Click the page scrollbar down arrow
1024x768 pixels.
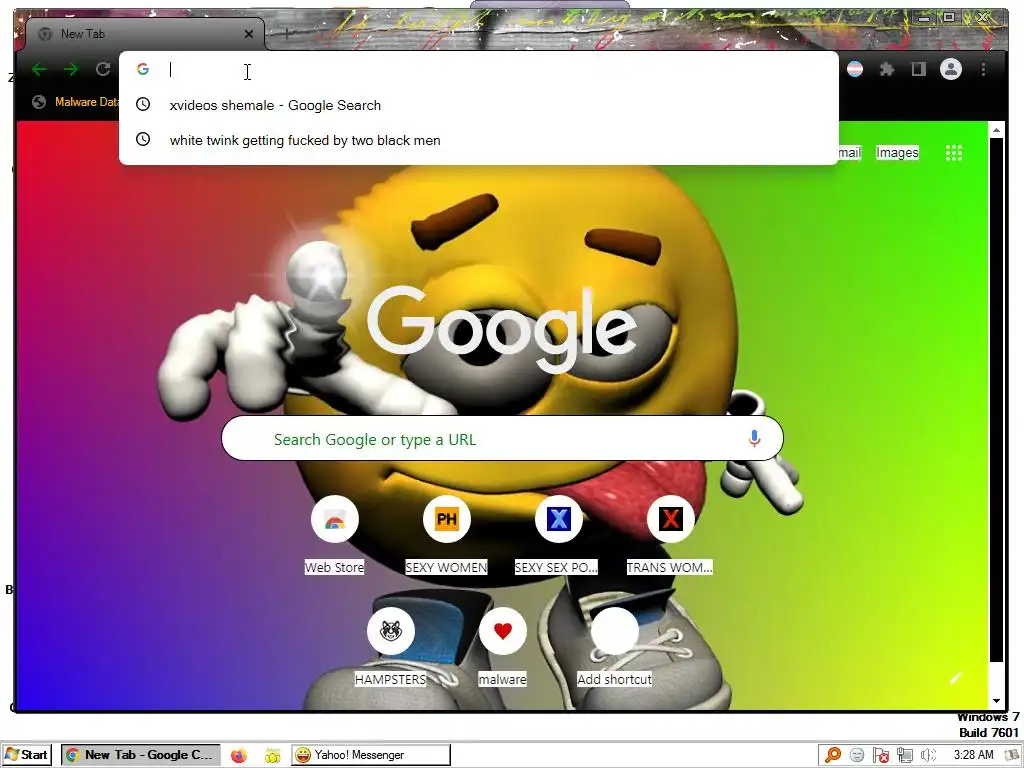point(996,701)
